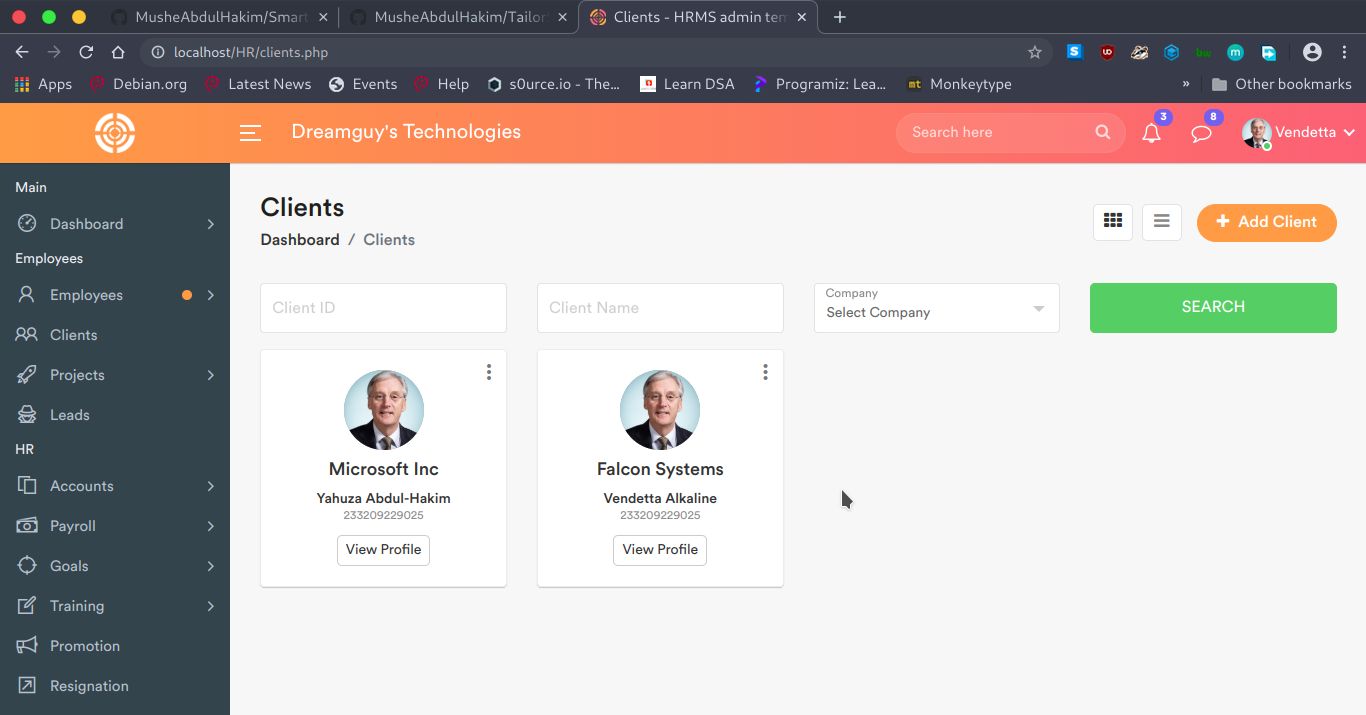Image resolution: width=1366 pixels, height=715 pixels.
Task: Open the Select Company dropdown
Action: click(936, 308)
